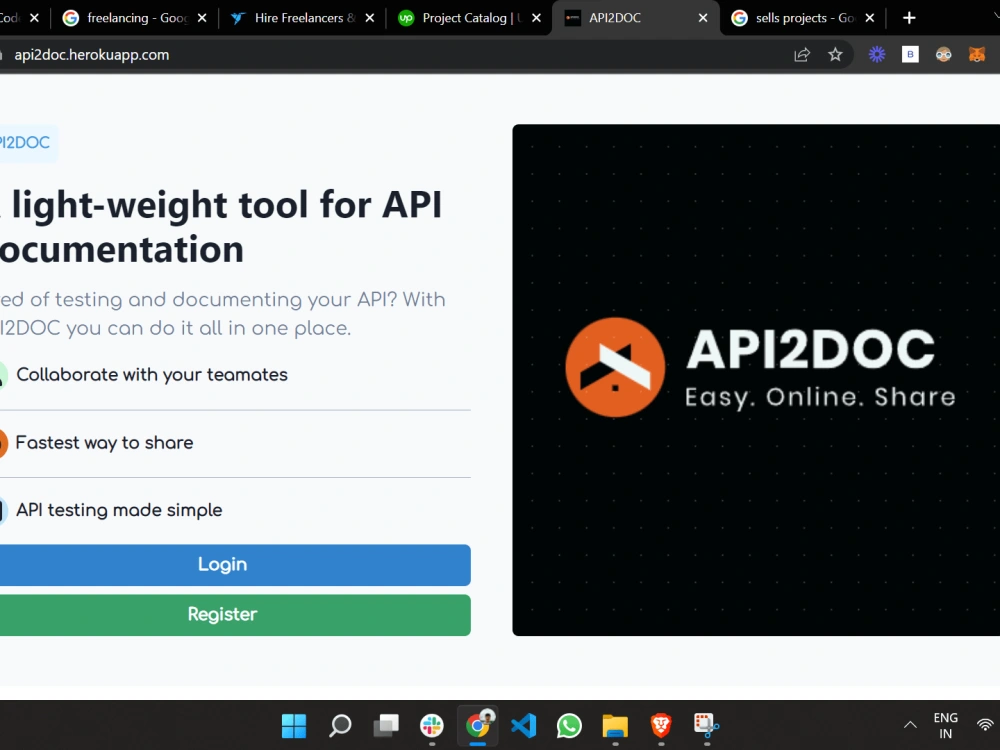Image resolution: width=1000 pixels, height=750 pixels.
Task: Close the Hire Freelancers tab
Action: point(369,18)
